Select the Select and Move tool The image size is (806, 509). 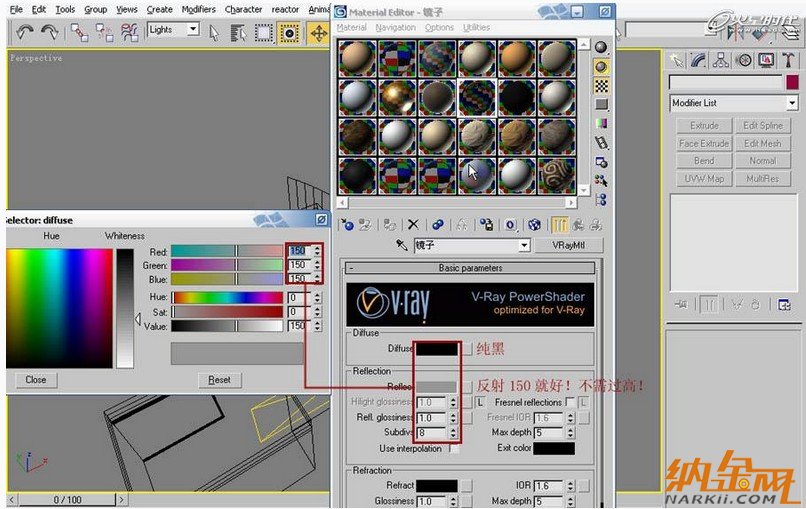pos(319,32)
